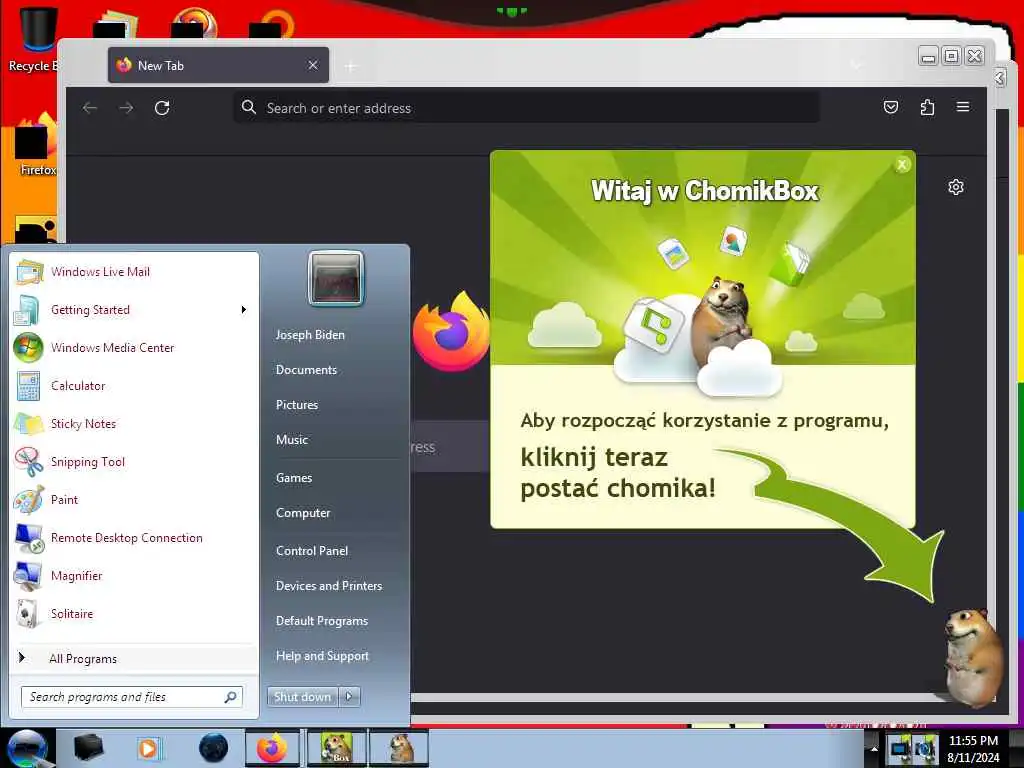
Task: Open Magnifier icon
Action: point(28,575)
